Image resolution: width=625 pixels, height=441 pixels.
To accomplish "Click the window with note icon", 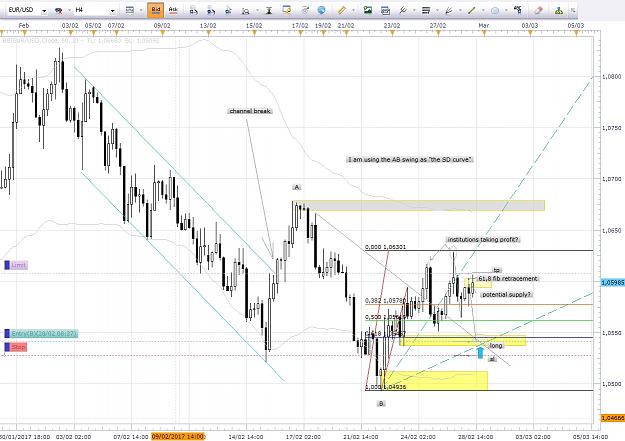I will 287,10.
